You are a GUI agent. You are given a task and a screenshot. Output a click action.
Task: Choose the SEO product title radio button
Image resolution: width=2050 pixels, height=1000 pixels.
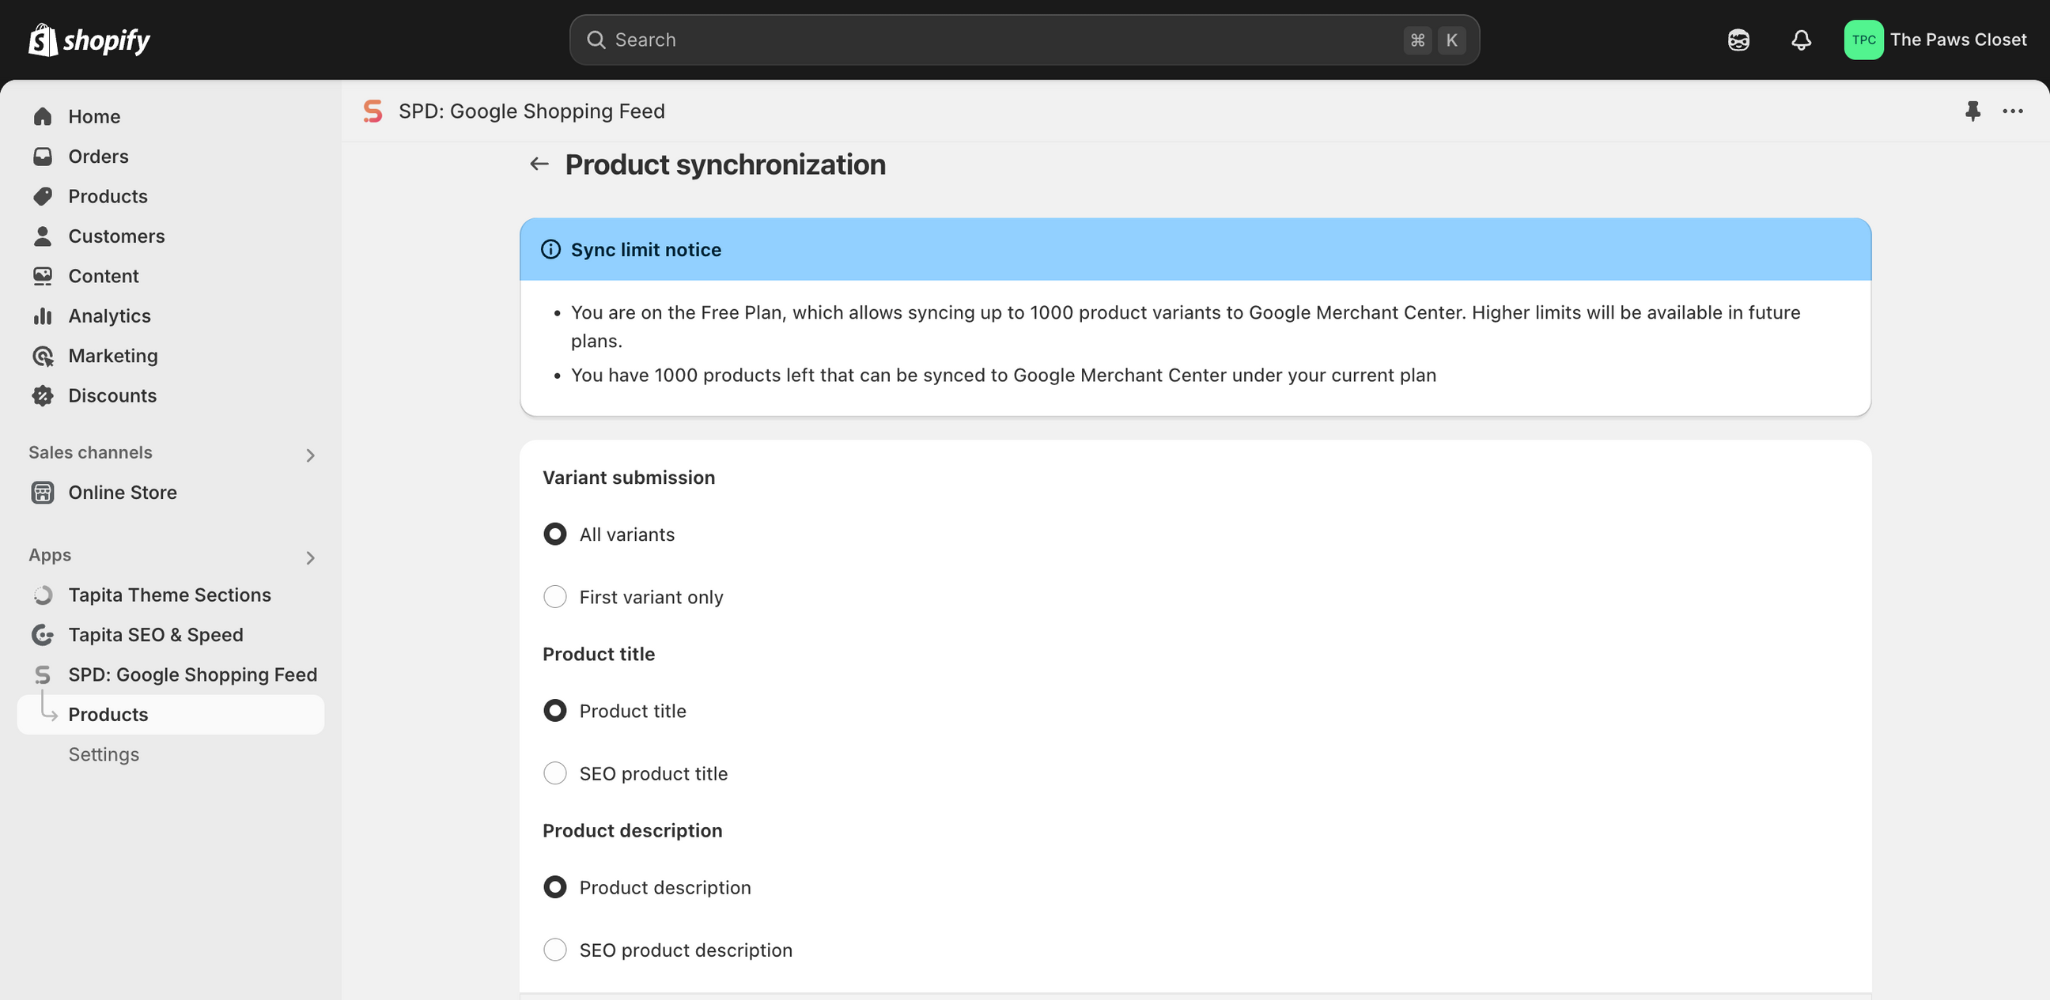pos(555,774)
